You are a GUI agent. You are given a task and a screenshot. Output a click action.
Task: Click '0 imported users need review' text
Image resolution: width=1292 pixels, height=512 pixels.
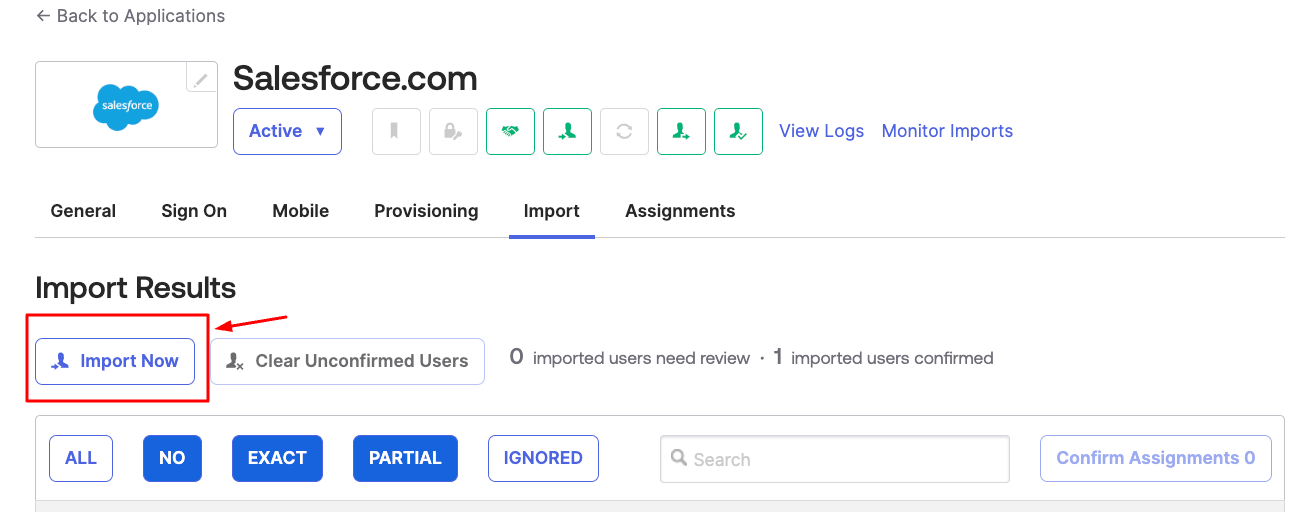(x=630, y=357)
